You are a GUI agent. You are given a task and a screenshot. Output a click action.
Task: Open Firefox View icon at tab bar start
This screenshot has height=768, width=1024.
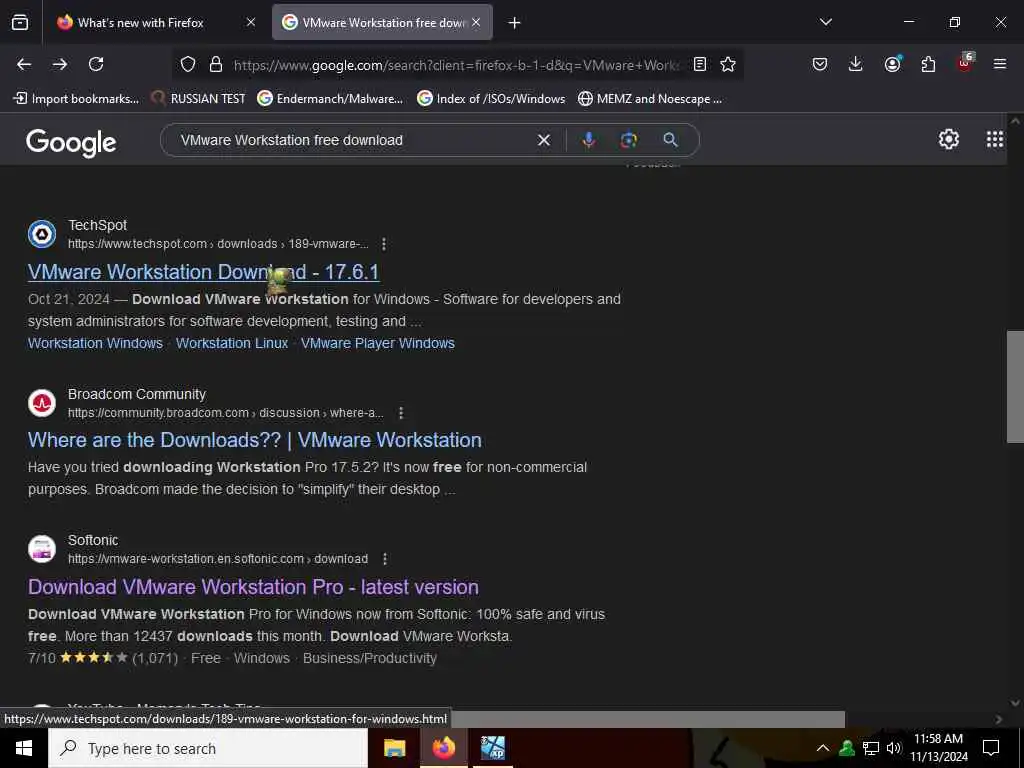pyautogui.click(x=20, y=22)
